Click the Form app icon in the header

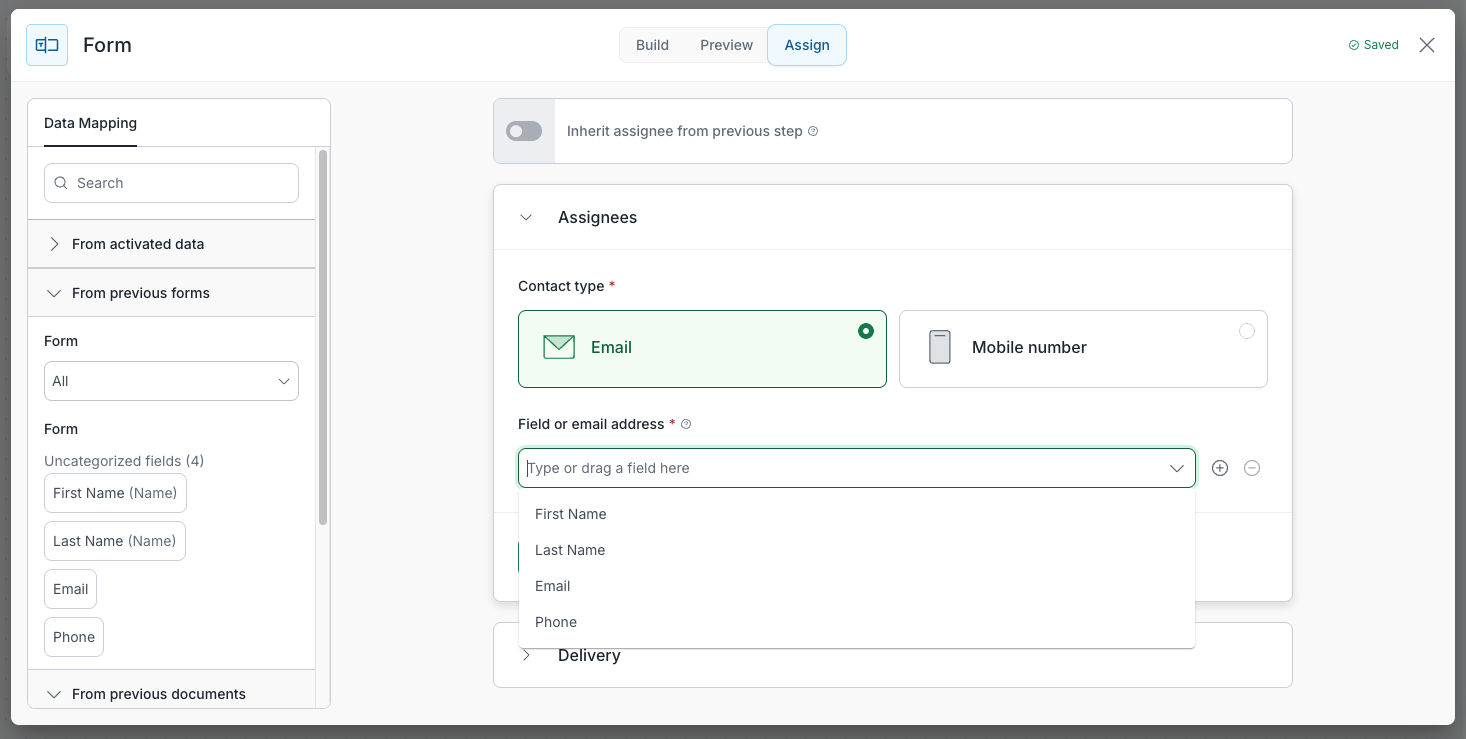[x=46, y=45]
